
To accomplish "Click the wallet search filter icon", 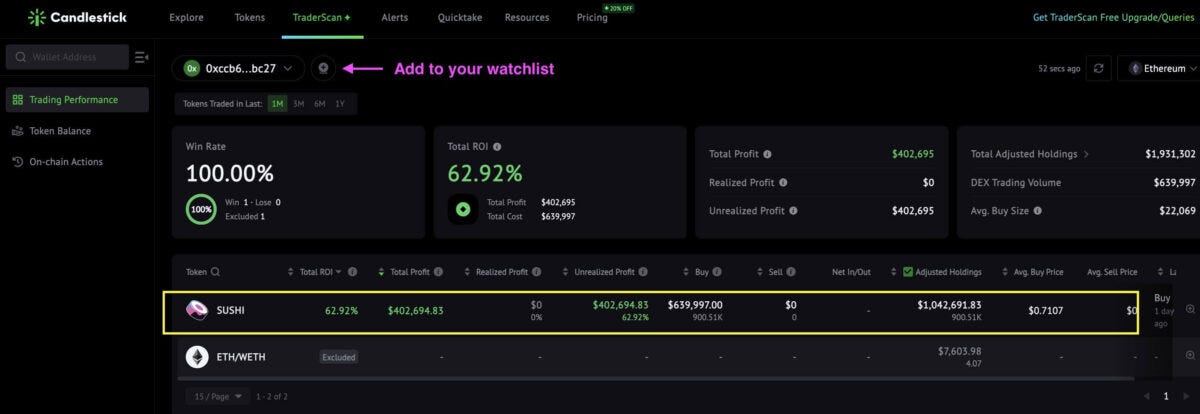I will click(x=141, y=57).
